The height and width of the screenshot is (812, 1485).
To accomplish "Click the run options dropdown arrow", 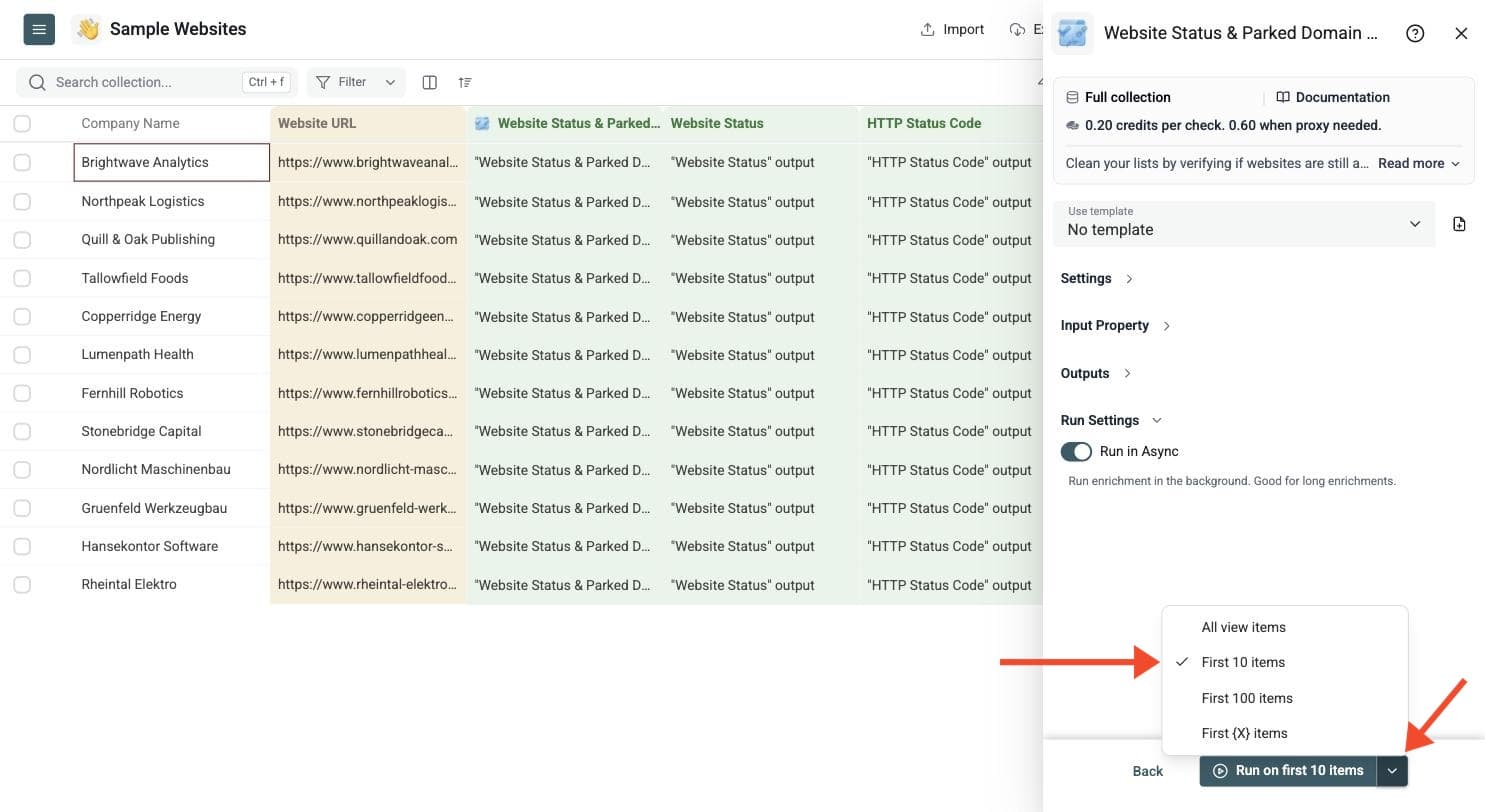I will [1392, 771].
